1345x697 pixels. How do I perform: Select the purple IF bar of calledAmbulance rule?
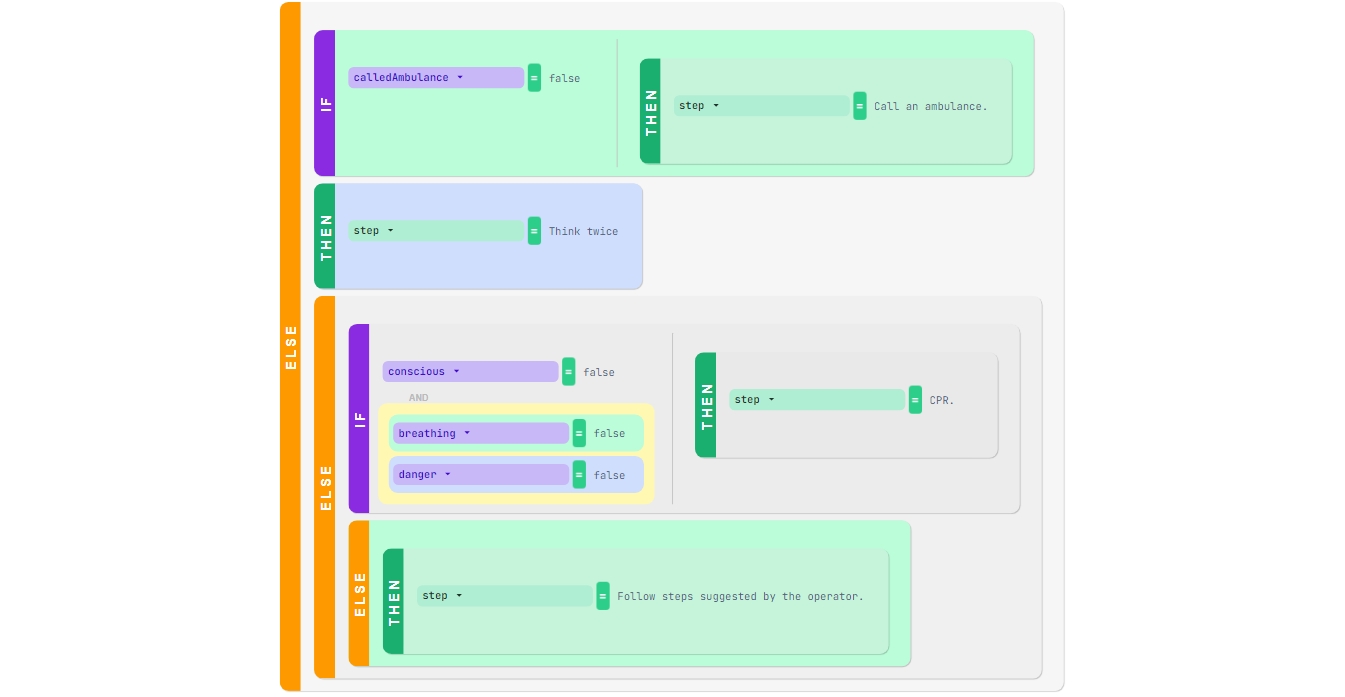pos(324,103)
